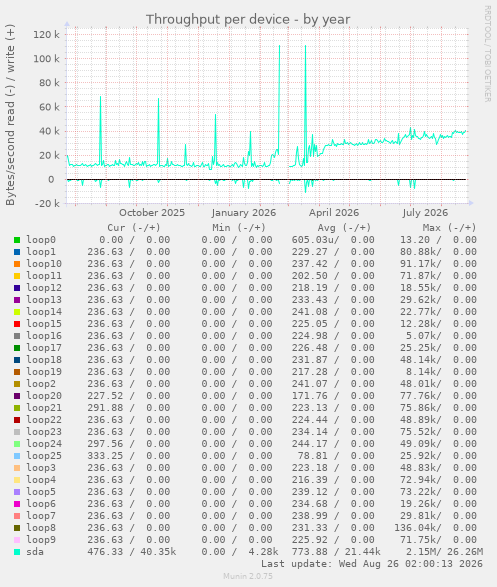Click the 'loop25' legend label

click(x=44, y=456)
